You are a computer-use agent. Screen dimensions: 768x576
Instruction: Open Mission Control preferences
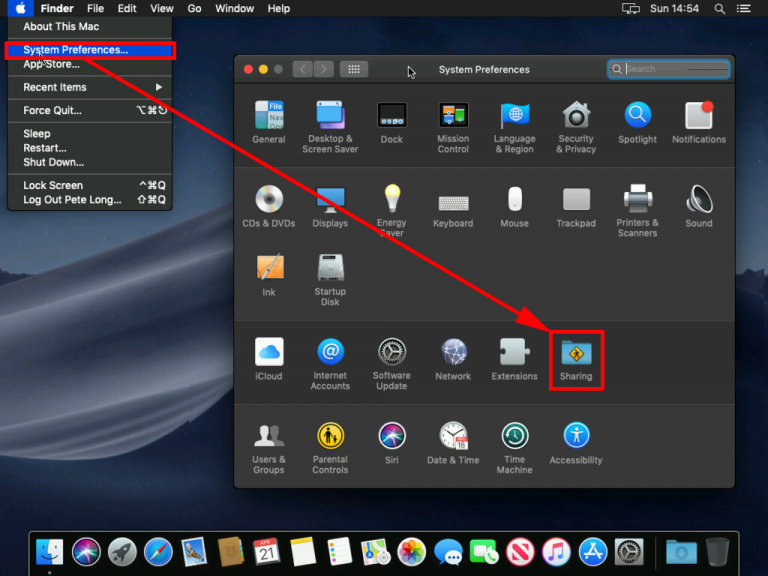pyautogui.click(x=453, y=127)
